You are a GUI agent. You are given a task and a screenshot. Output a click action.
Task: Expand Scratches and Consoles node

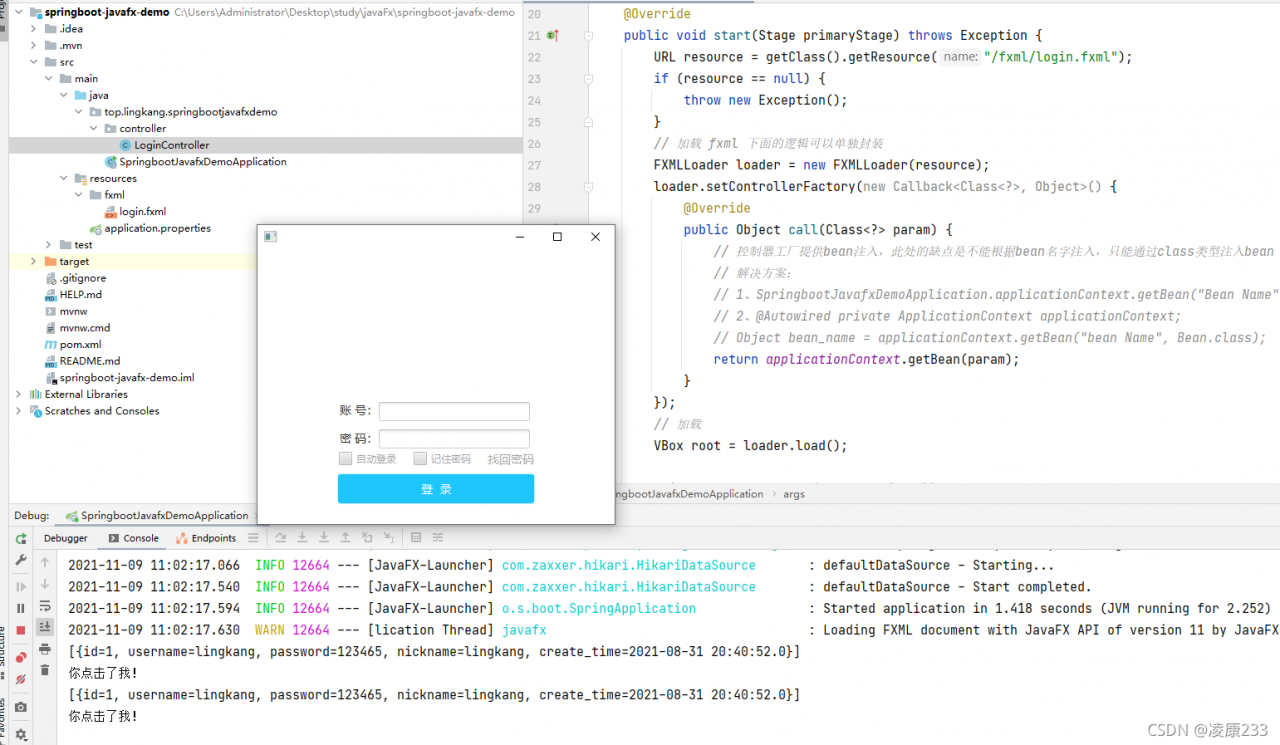click(x=19, y=411)
